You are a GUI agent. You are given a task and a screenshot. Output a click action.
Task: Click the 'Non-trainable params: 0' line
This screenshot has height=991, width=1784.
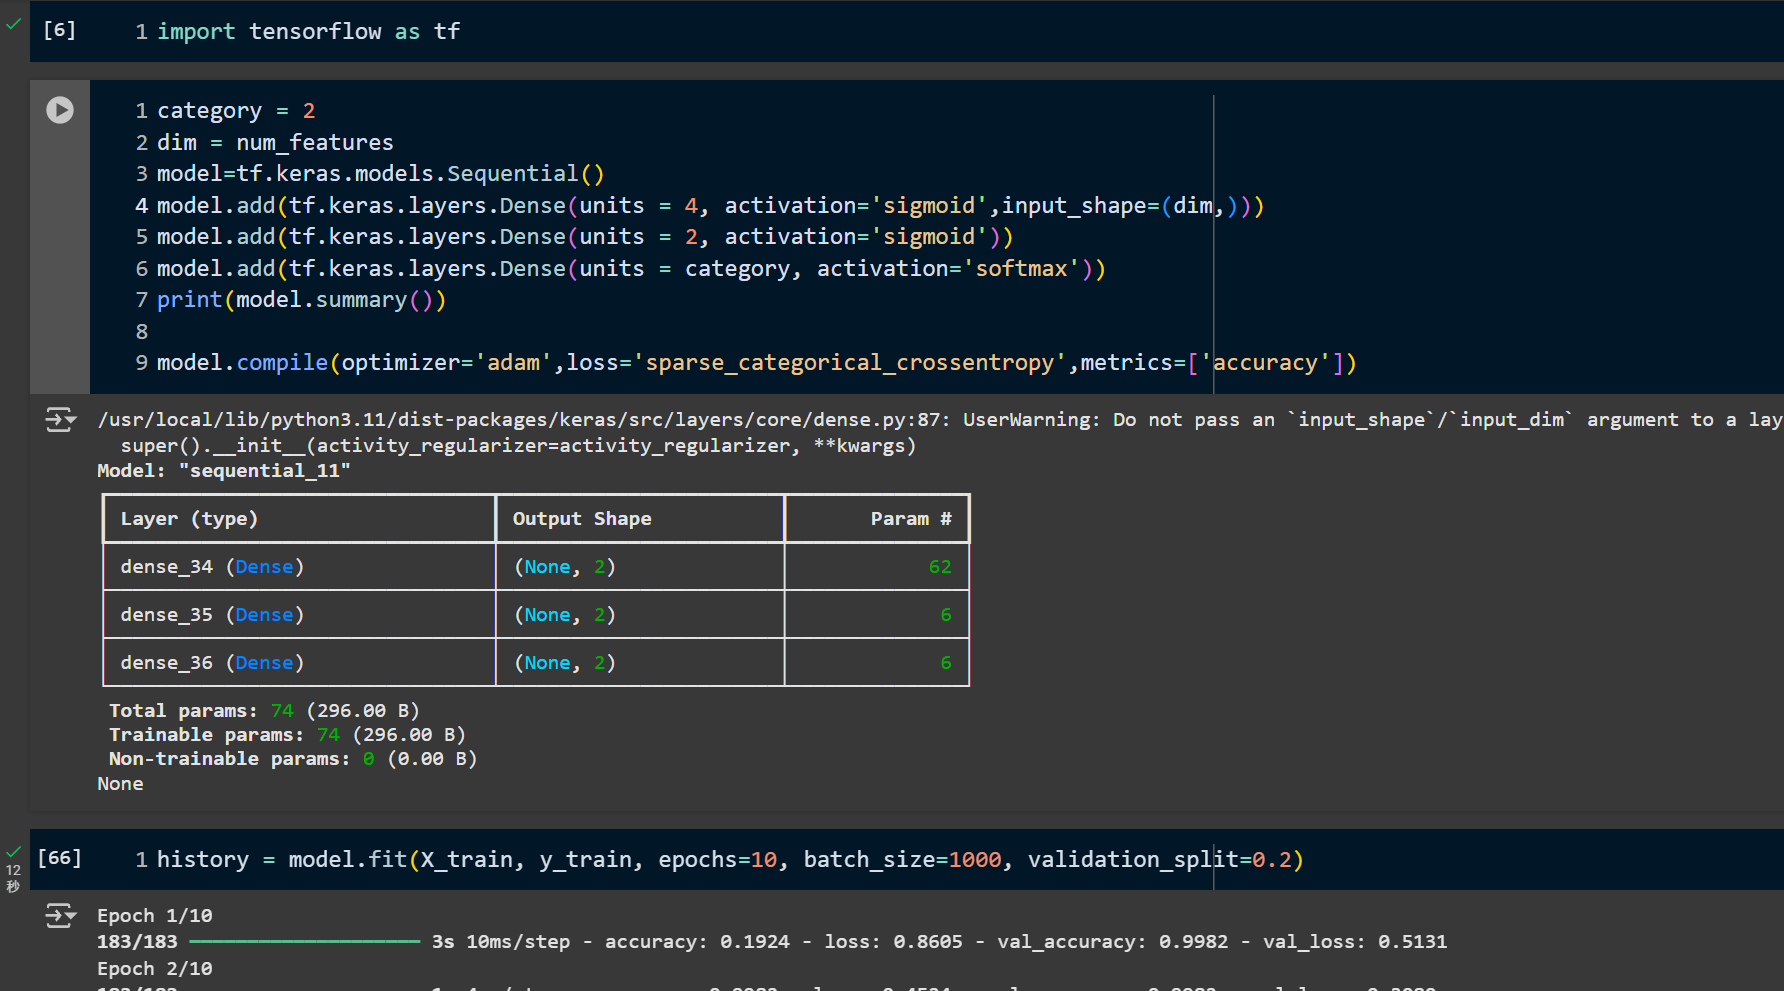[293, 758]
